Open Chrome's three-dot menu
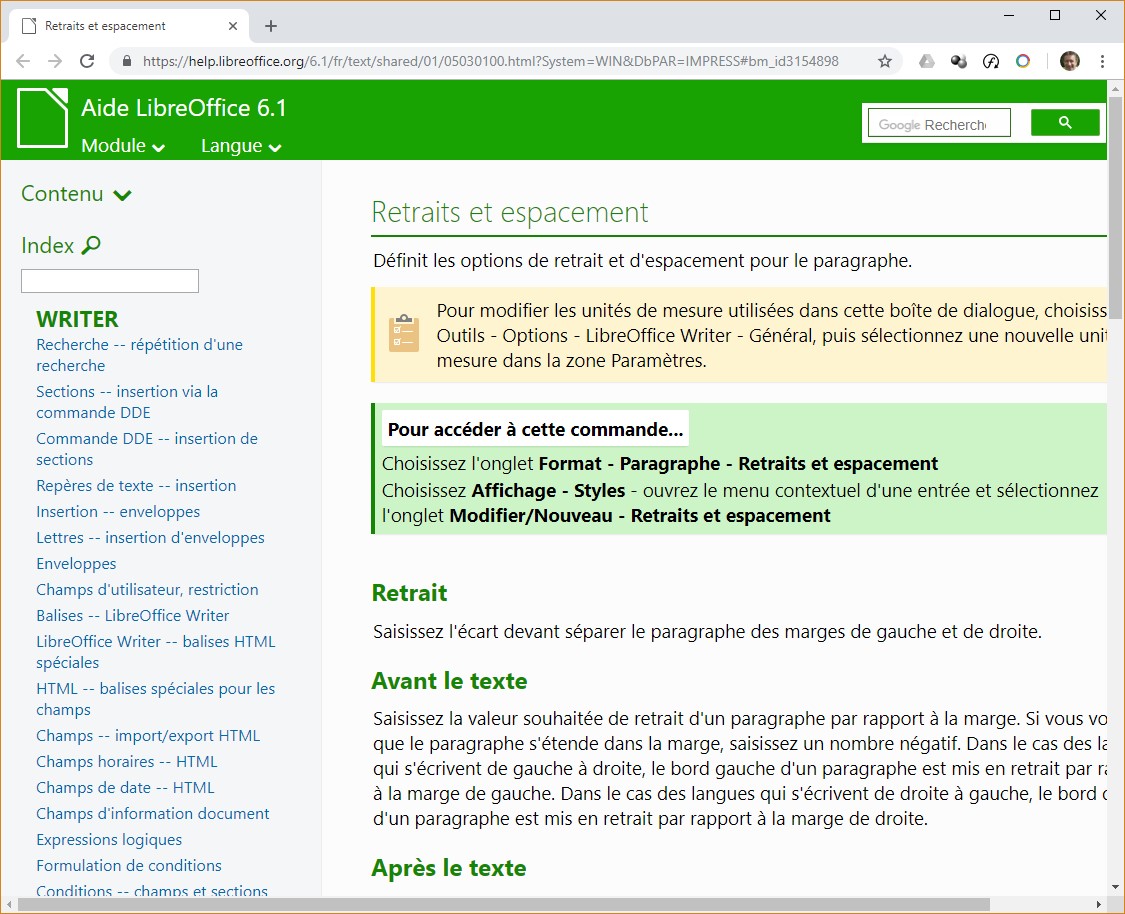This screenshot has width=1125, height=914. click(1102, 61)
